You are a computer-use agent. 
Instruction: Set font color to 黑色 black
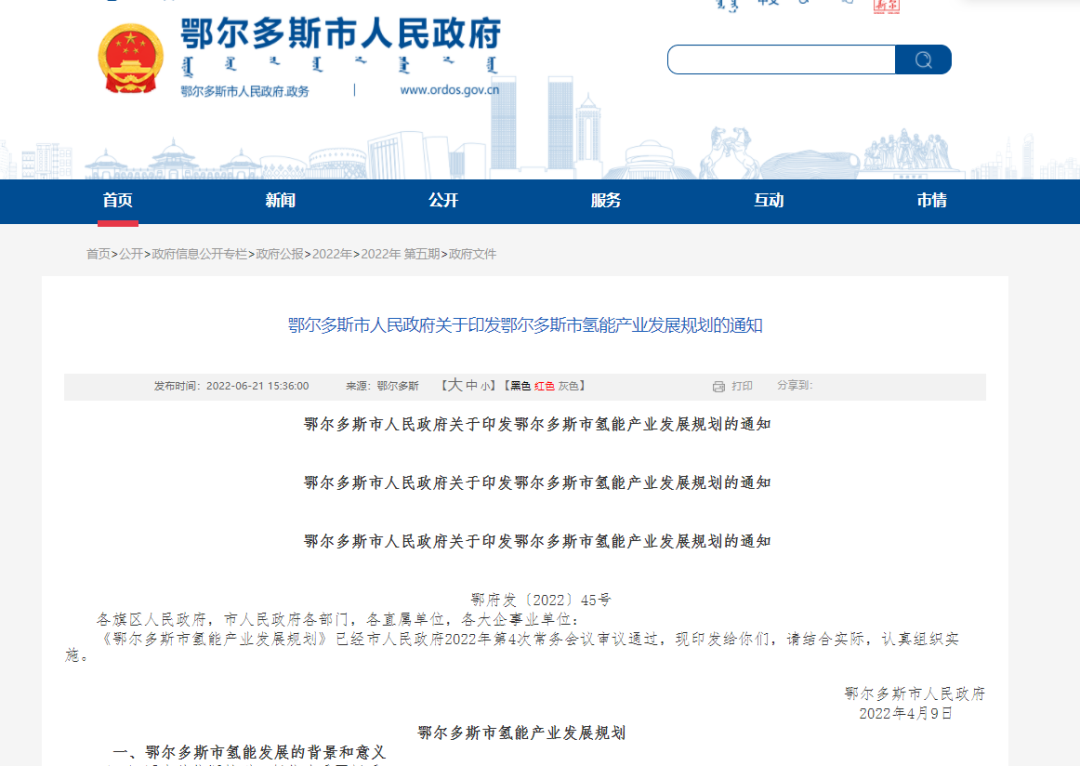click(519, 386)
